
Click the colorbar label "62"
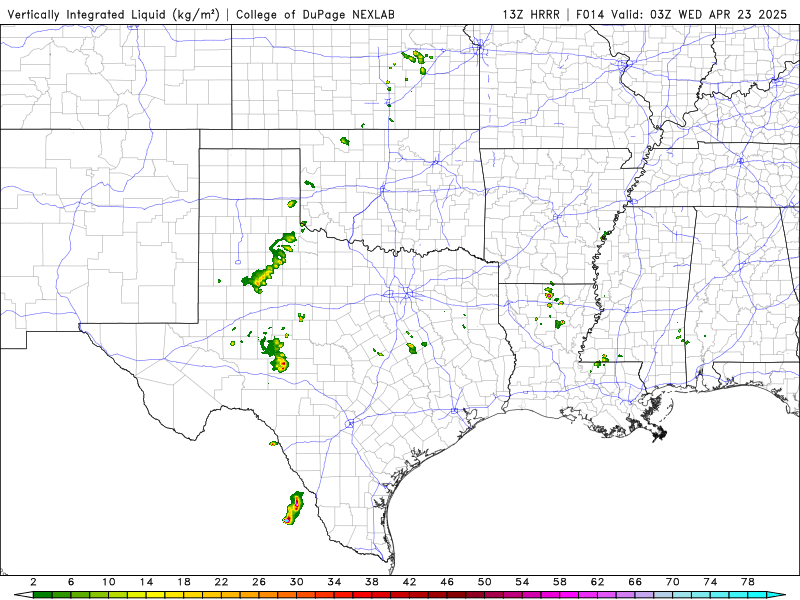597,582
